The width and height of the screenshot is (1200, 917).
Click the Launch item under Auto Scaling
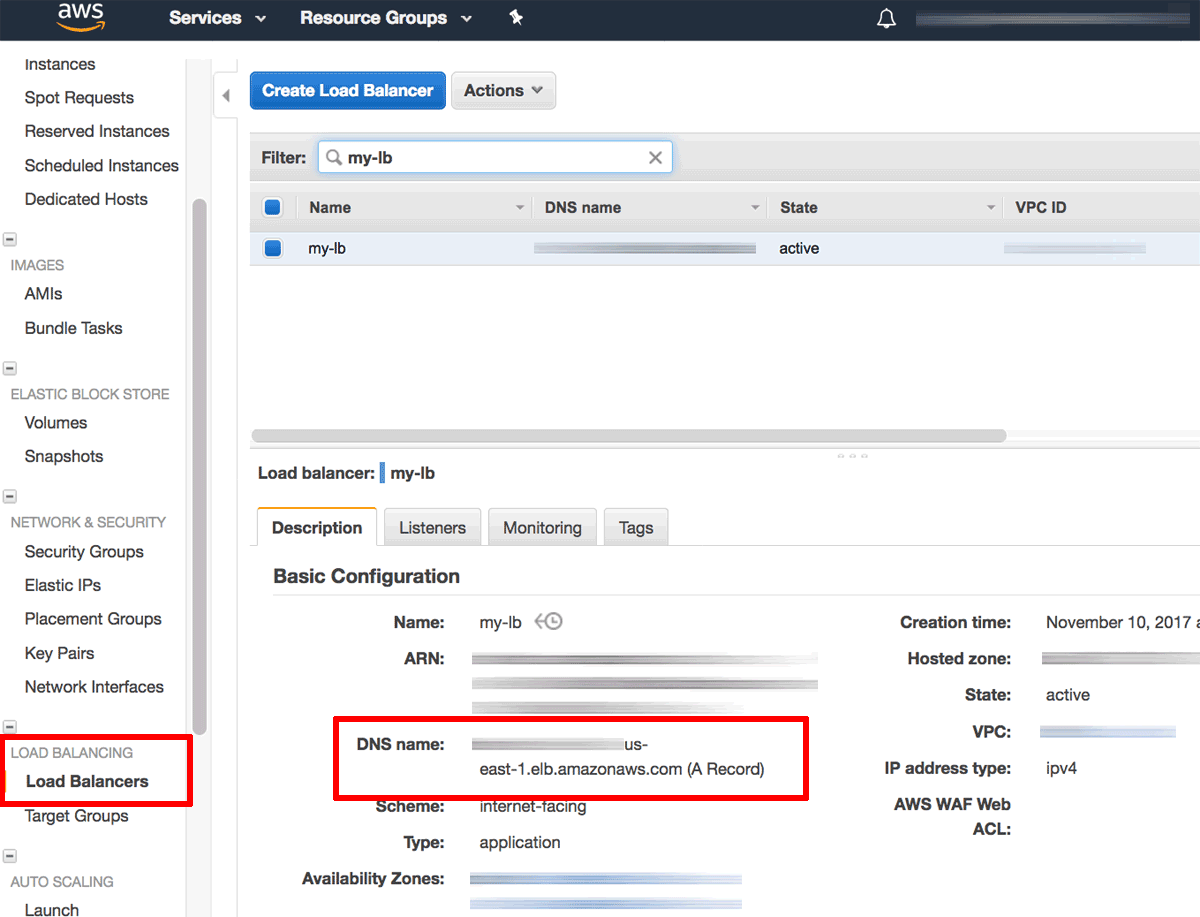[52, 909]
